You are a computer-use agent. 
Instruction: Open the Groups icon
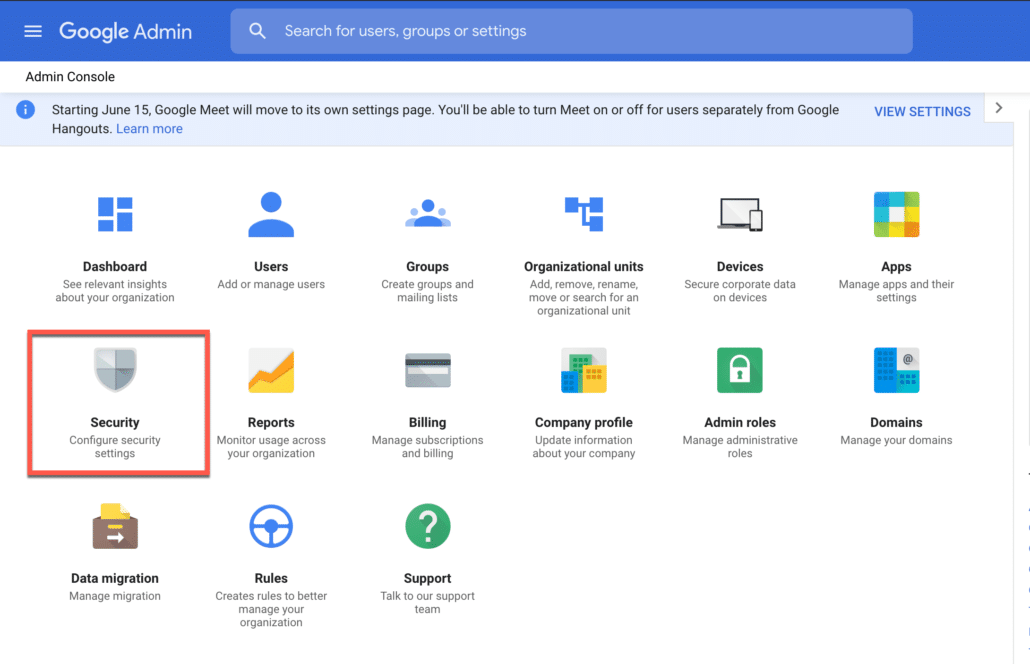coord(428,213)
